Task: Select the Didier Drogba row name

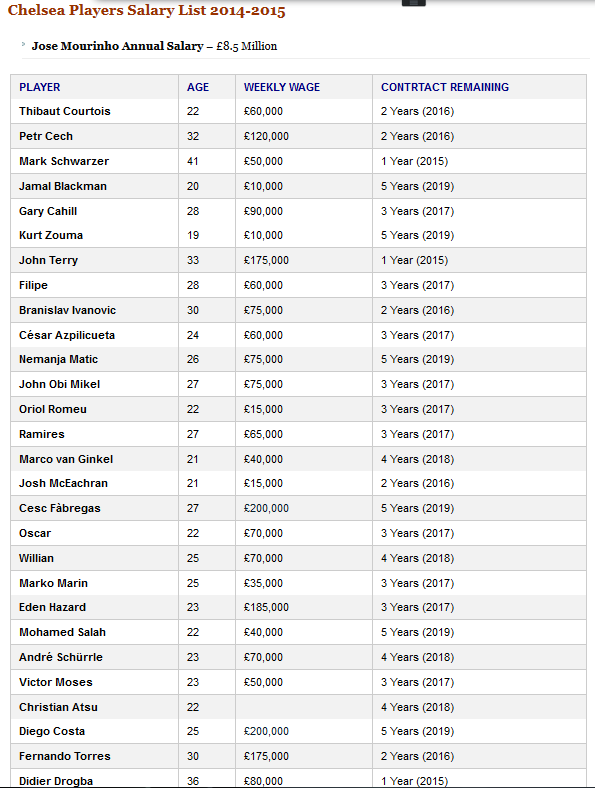Action: click(x=56, y=781)
